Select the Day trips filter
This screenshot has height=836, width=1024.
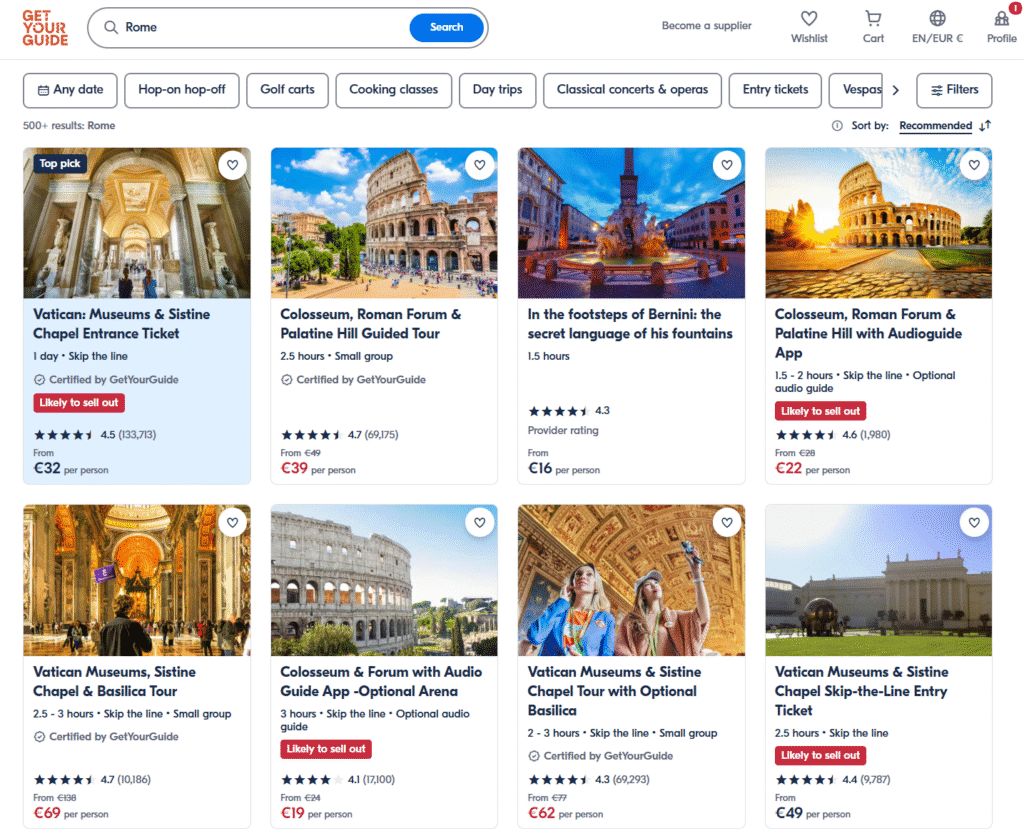coord(497,90)
